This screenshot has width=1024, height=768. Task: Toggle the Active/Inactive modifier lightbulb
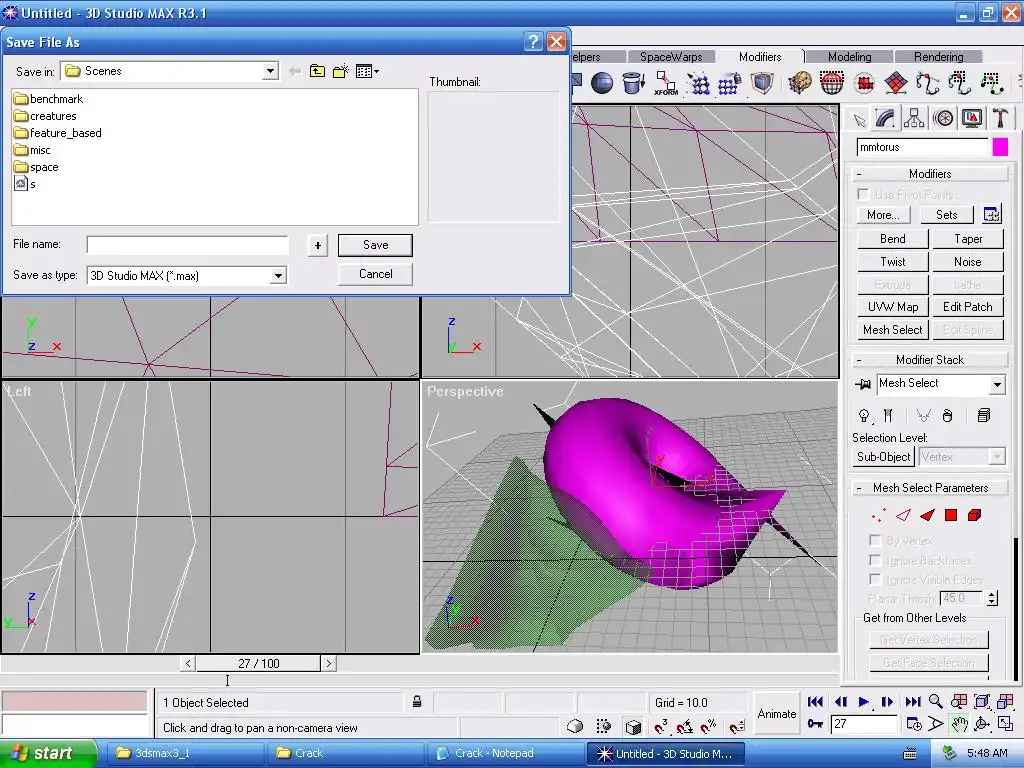point(864,415)
